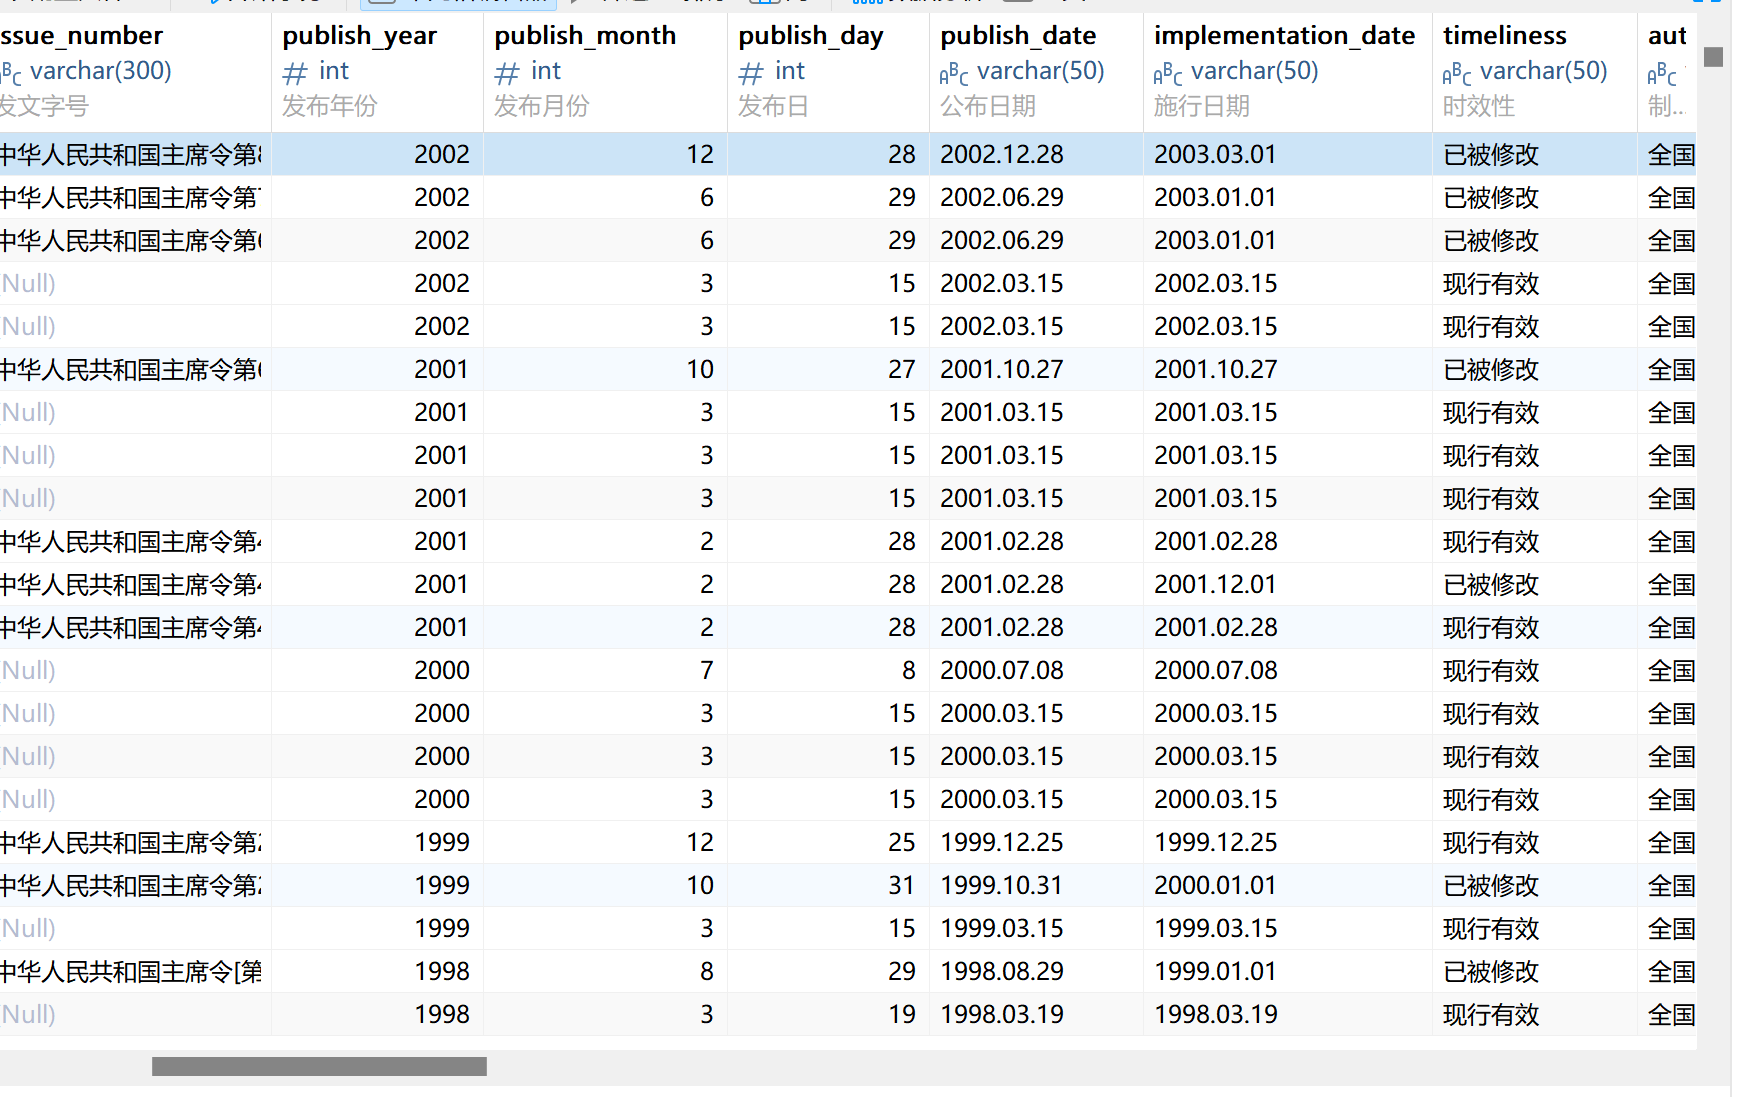The image size is (1747, 1097).
Task: Select timeliness cell in 2001.12.01 row
Action: pyautogui.click(x=1535, y=584)
